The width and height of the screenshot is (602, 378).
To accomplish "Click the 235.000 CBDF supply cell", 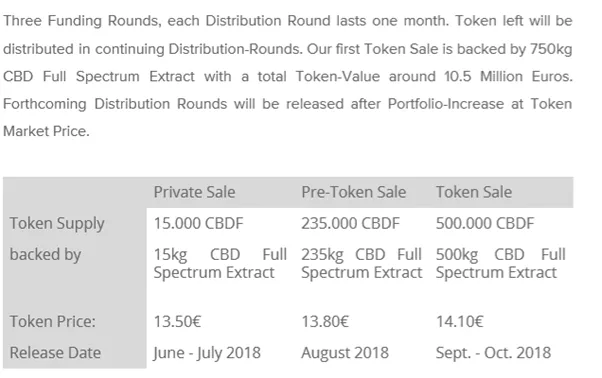I will (351, 223).
